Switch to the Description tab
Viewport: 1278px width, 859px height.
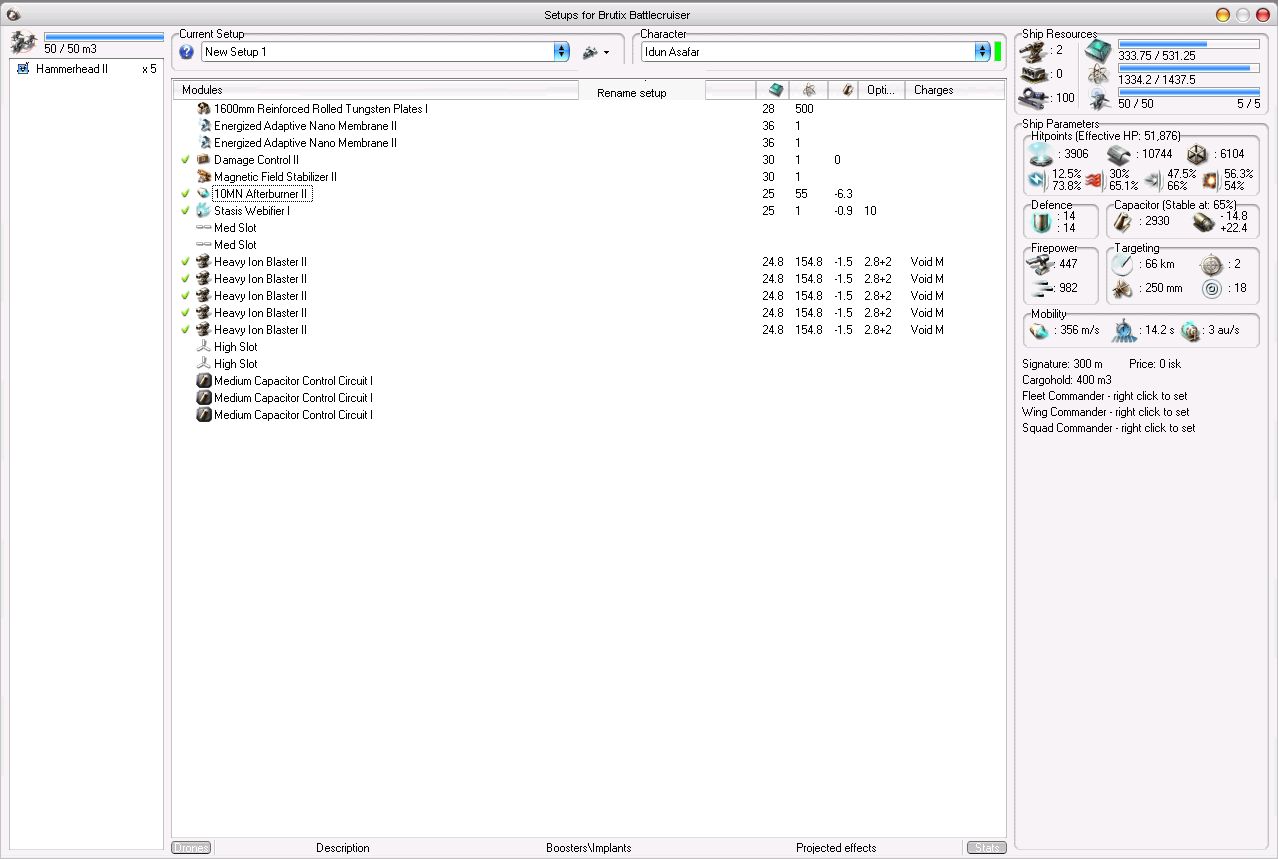(343, 848)
